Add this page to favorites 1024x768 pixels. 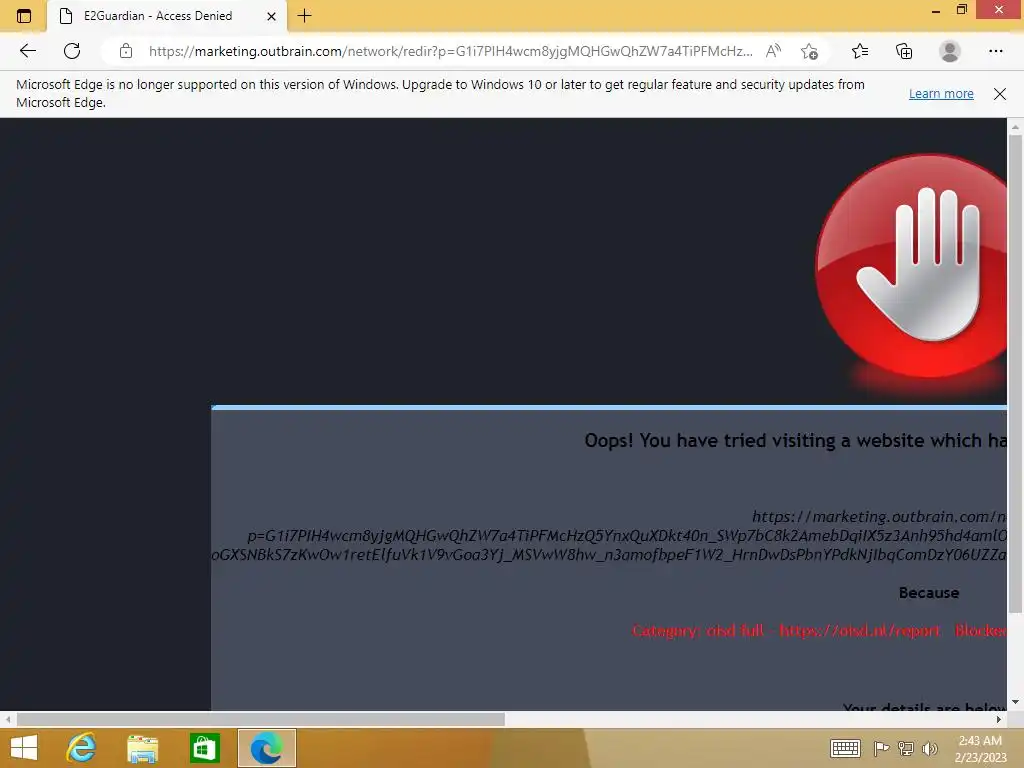pyautogui.click(x=809, y=51)
